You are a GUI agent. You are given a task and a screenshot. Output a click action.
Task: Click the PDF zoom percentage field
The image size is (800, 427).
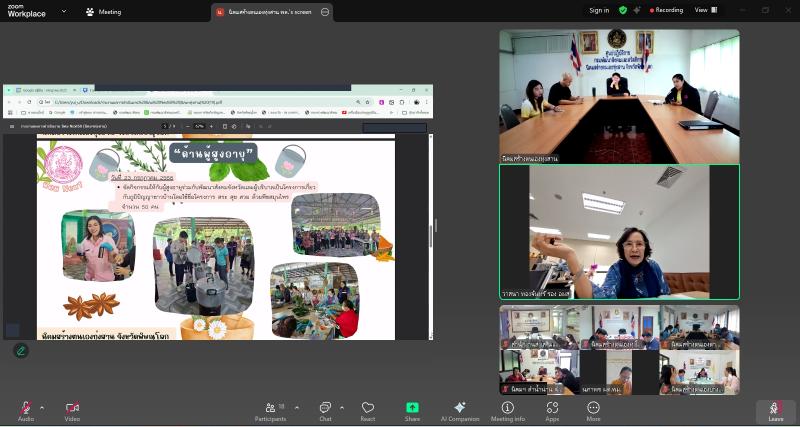click(199, 126)
